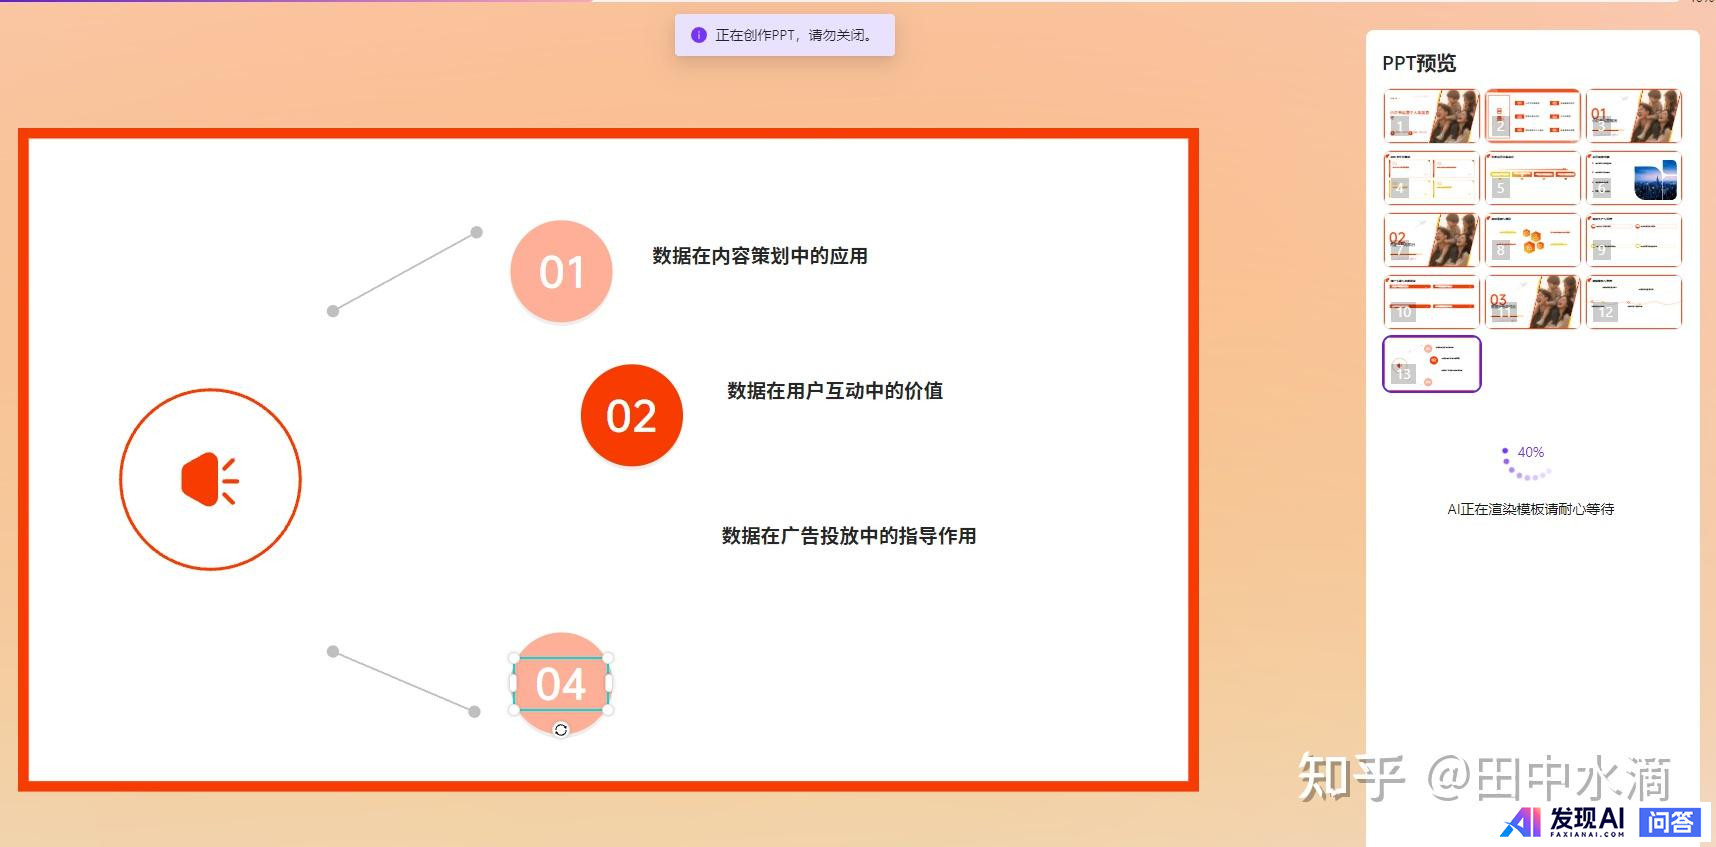Select slide 6 thumbnail with the city photo
The width and height of the screenshot is (1716, 847).
click(1633, 178)
